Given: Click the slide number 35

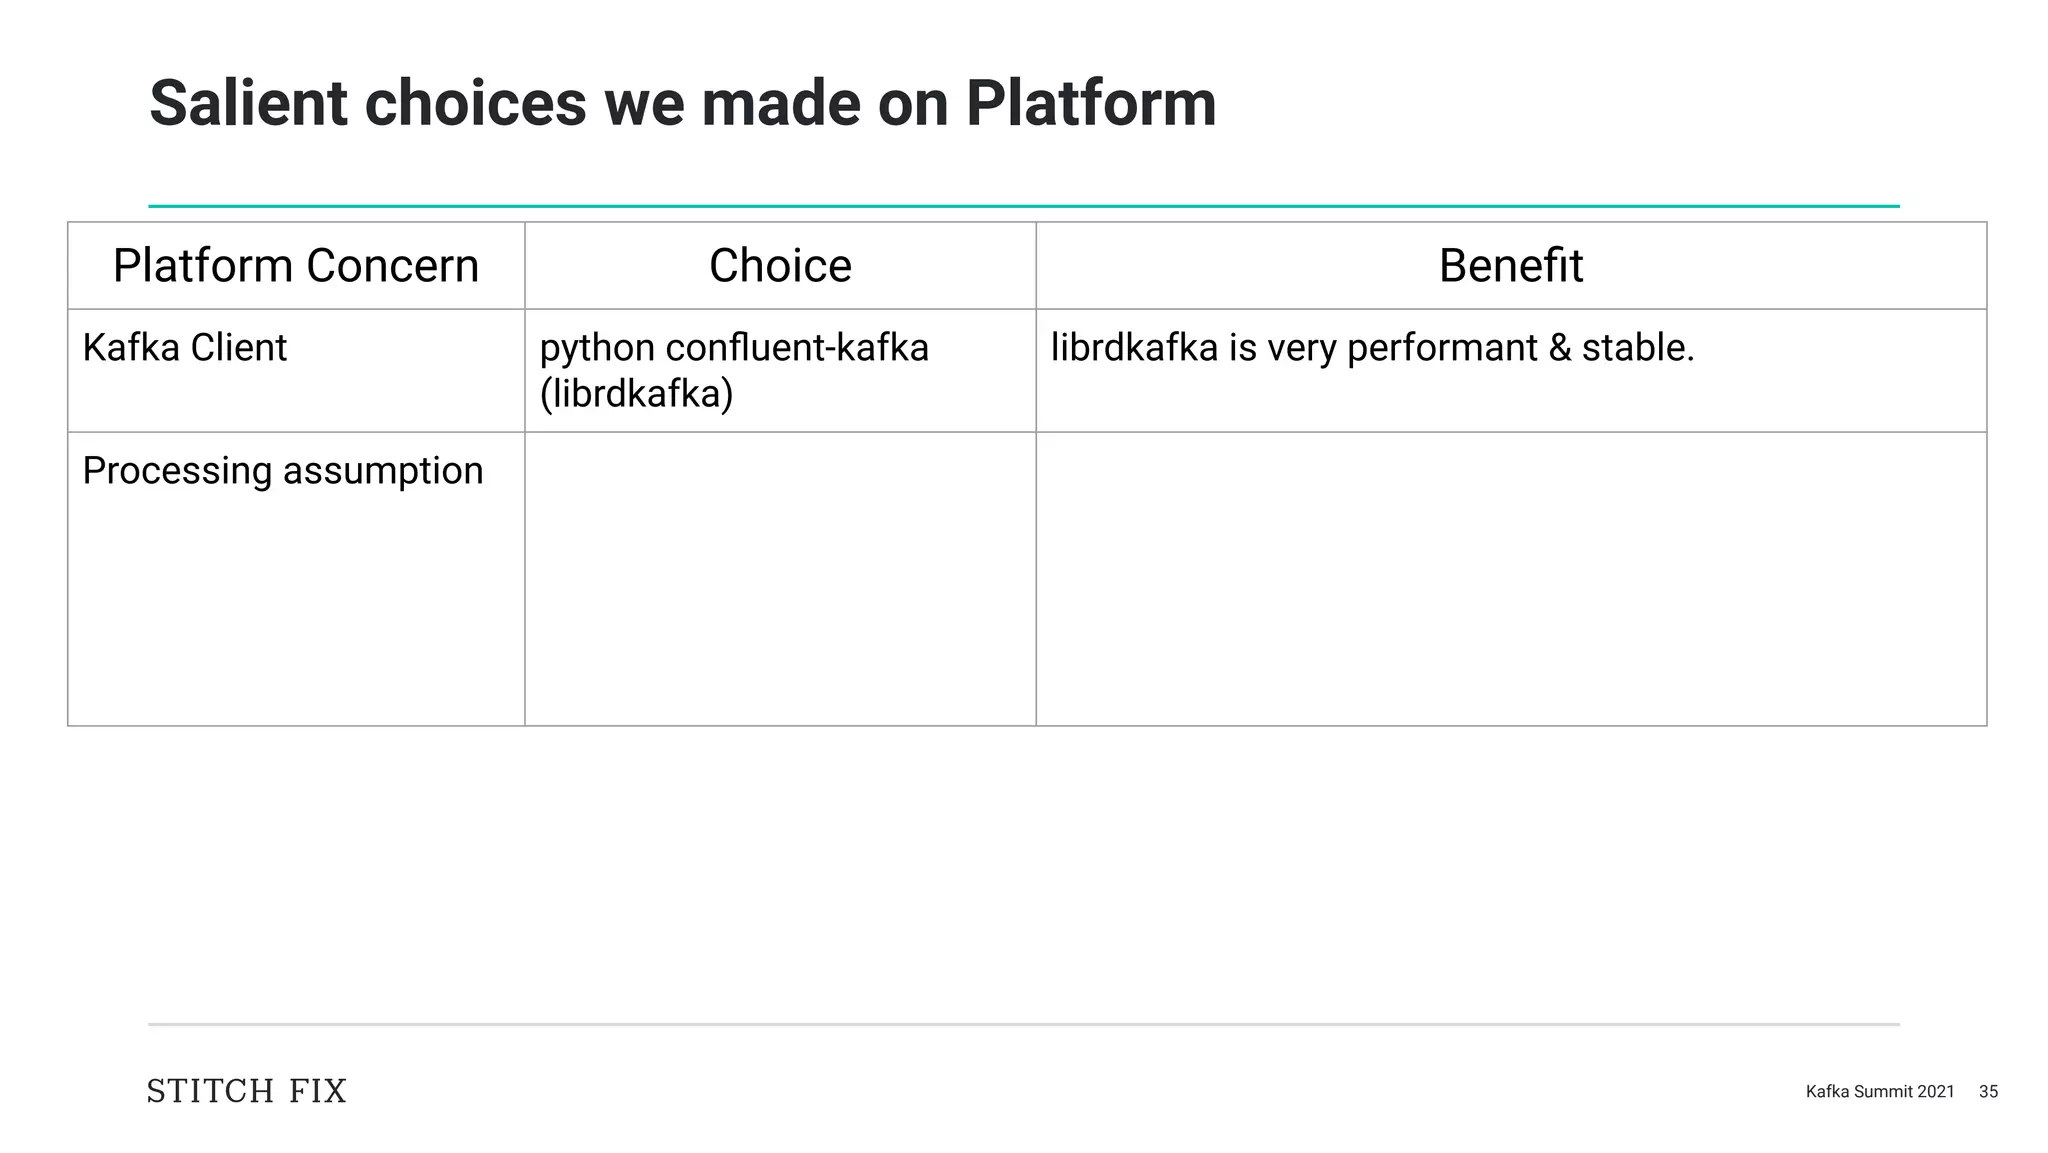Looking at the screenshot, I should tap(1988, 1092).
